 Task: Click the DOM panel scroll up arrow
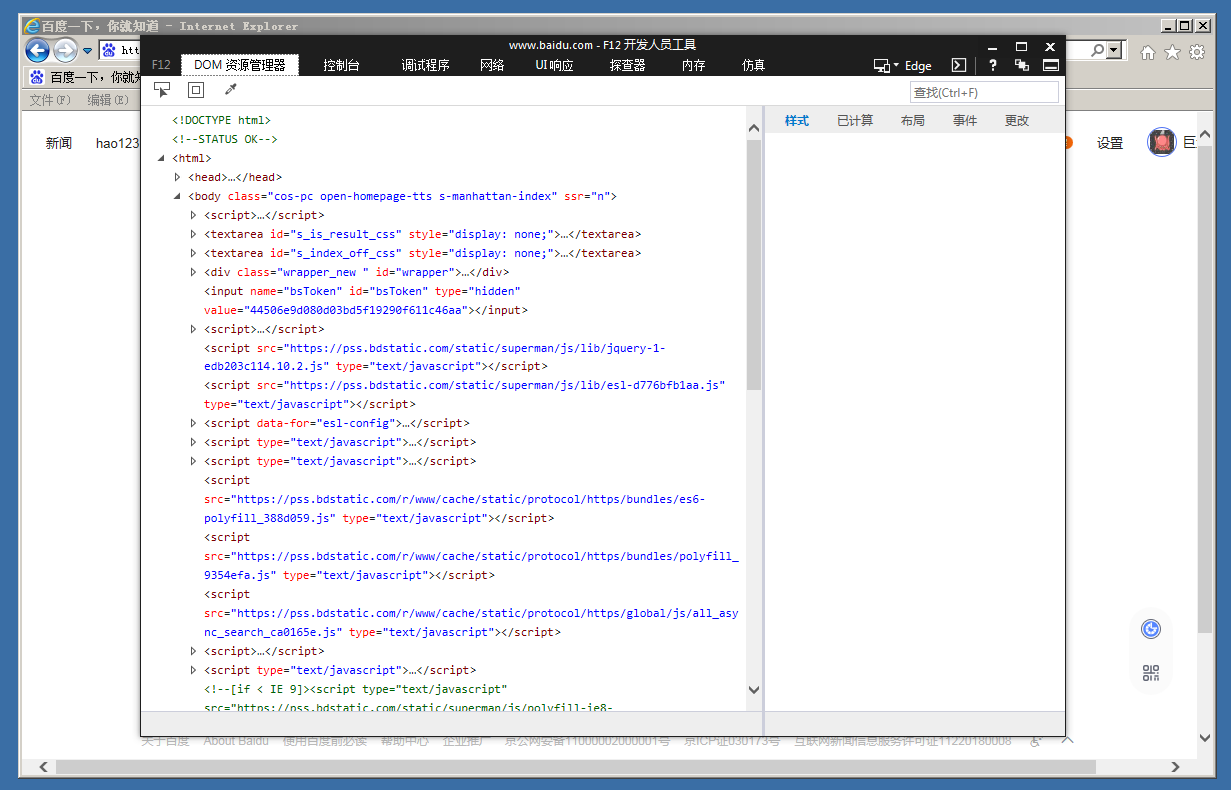(753, 127)
